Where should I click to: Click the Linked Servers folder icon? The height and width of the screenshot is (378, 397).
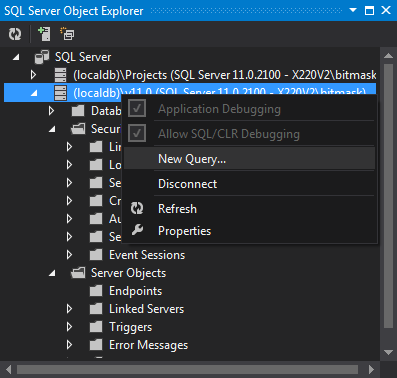pyautogui.click(x=96, y=309)
